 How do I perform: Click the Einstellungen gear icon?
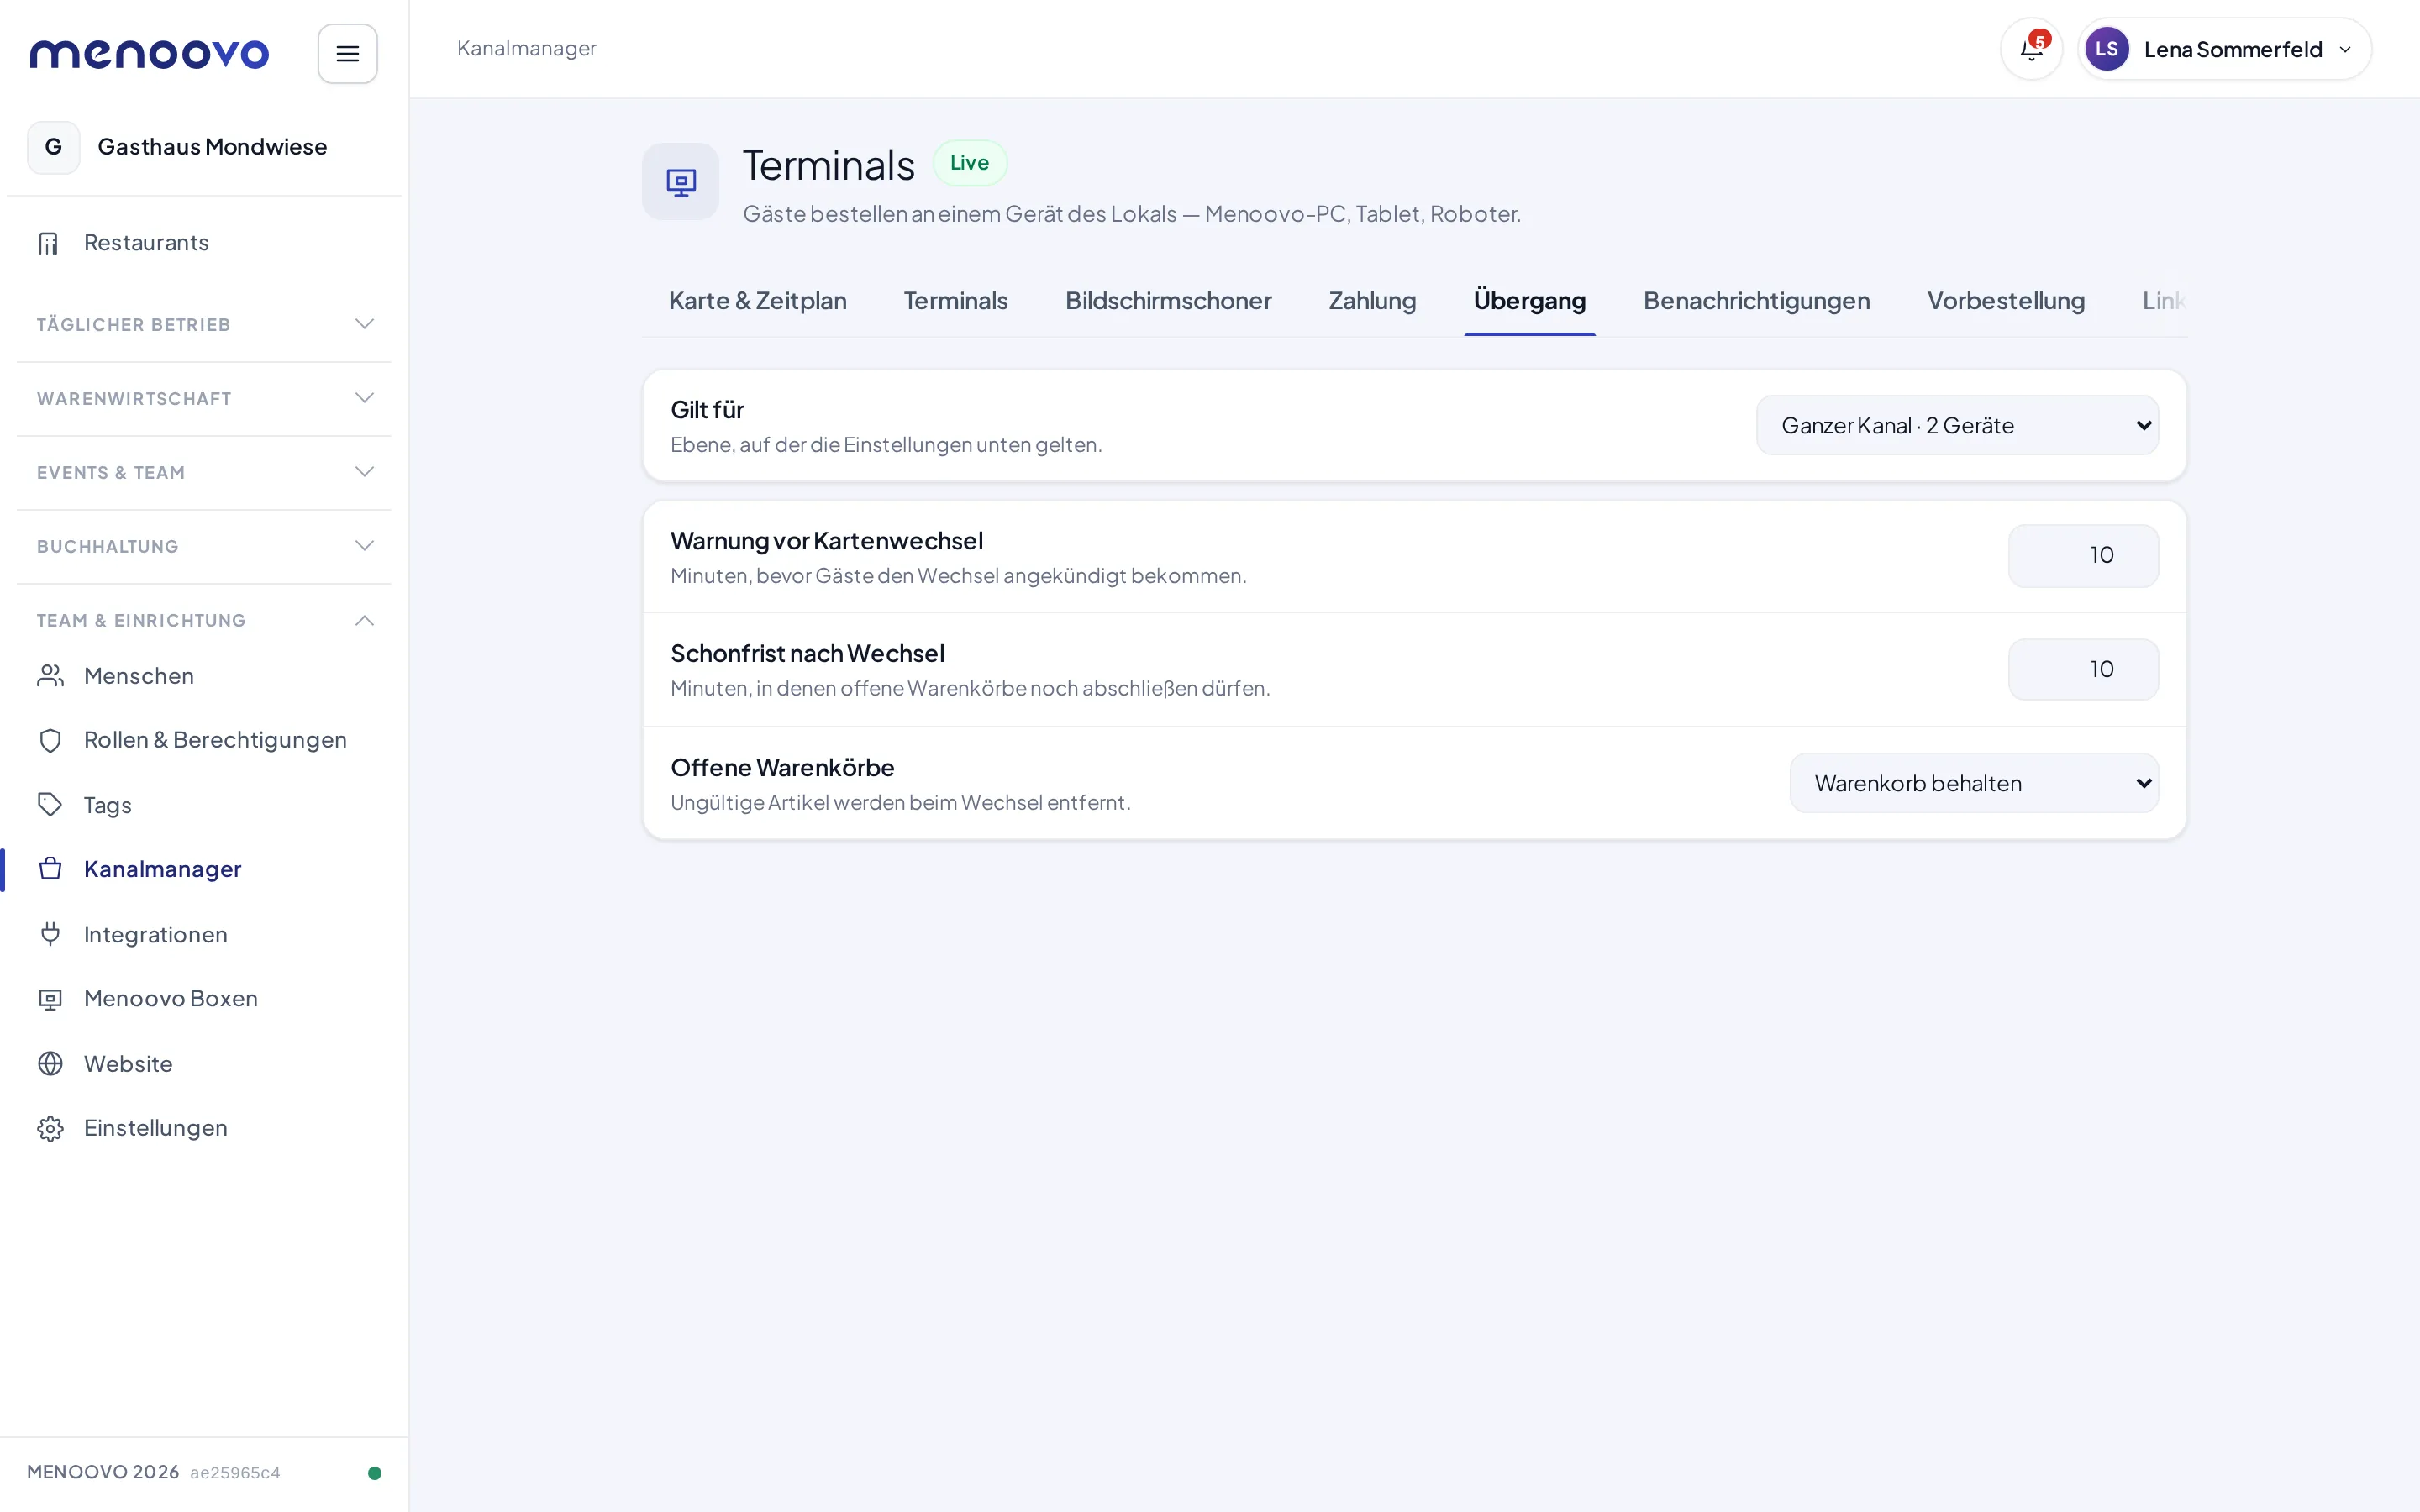50,1128
